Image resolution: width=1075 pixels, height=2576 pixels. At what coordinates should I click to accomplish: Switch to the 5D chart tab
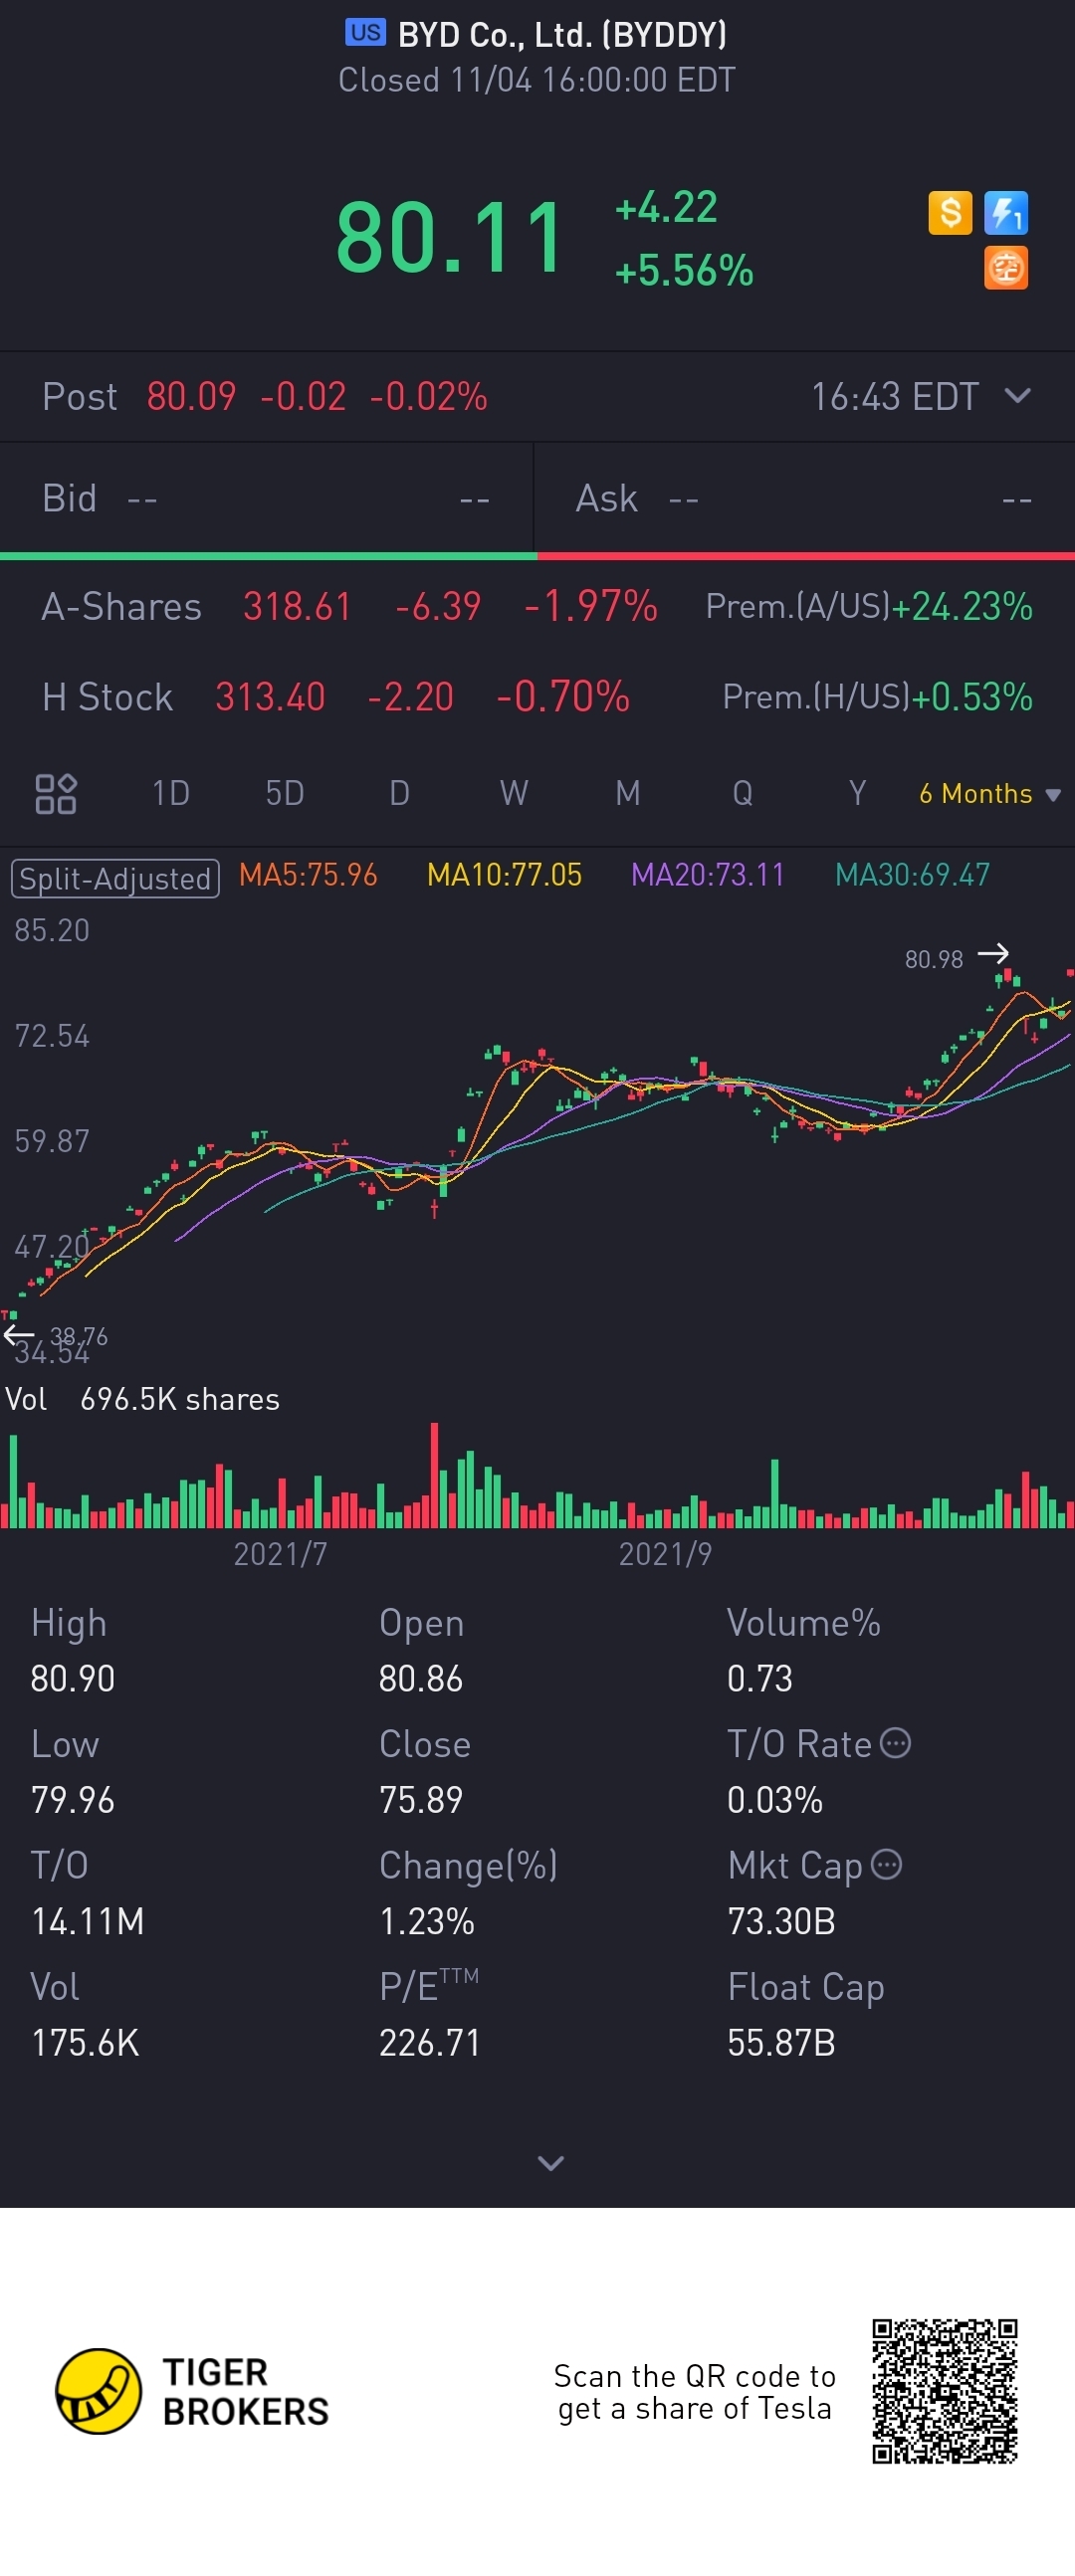pyautogui.click(x=285, y=794)
